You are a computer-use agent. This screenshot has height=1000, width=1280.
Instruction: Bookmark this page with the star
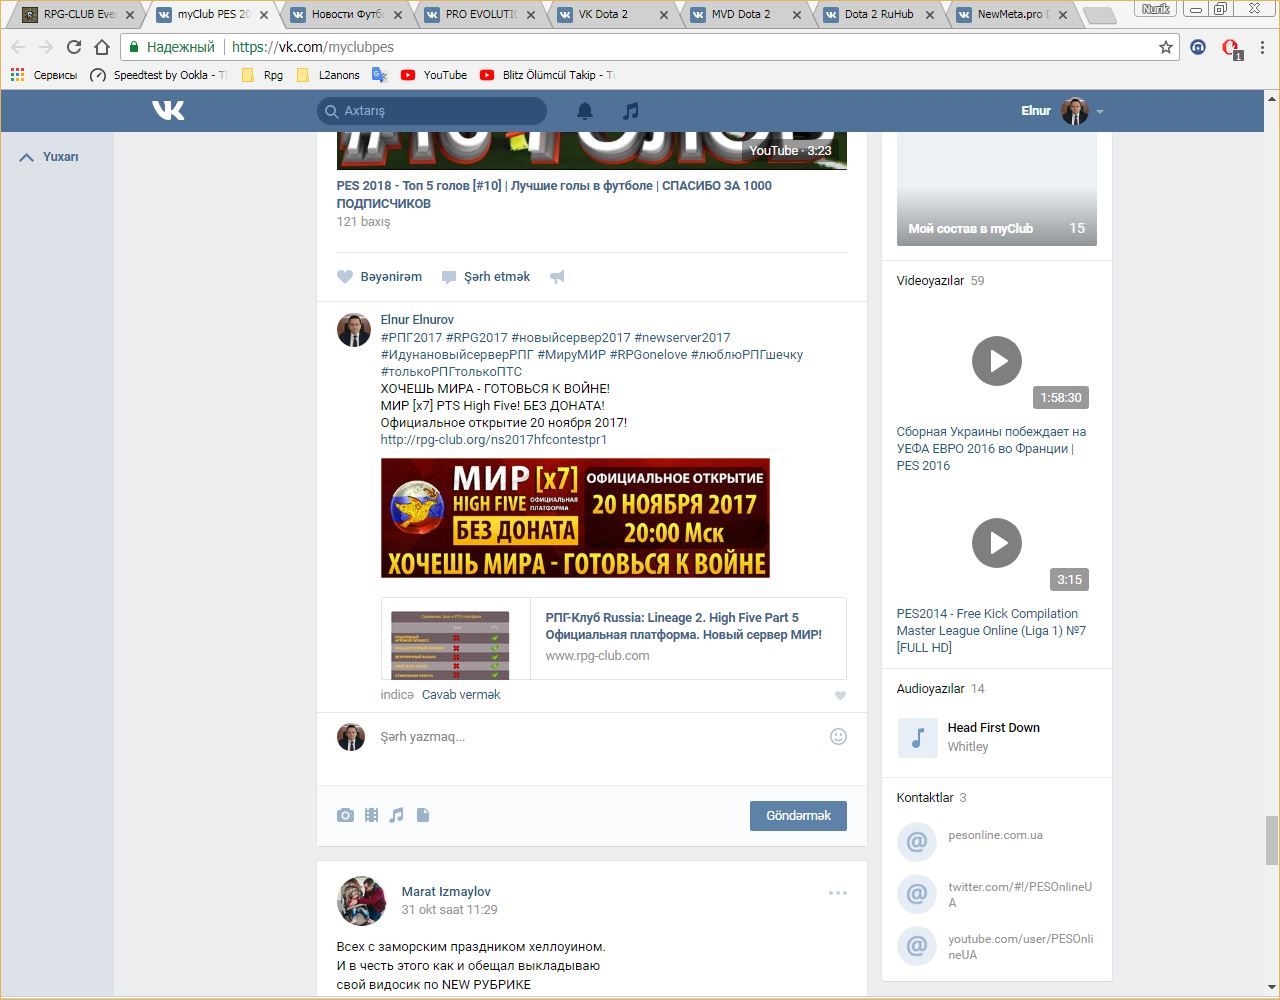point(1165,47)
